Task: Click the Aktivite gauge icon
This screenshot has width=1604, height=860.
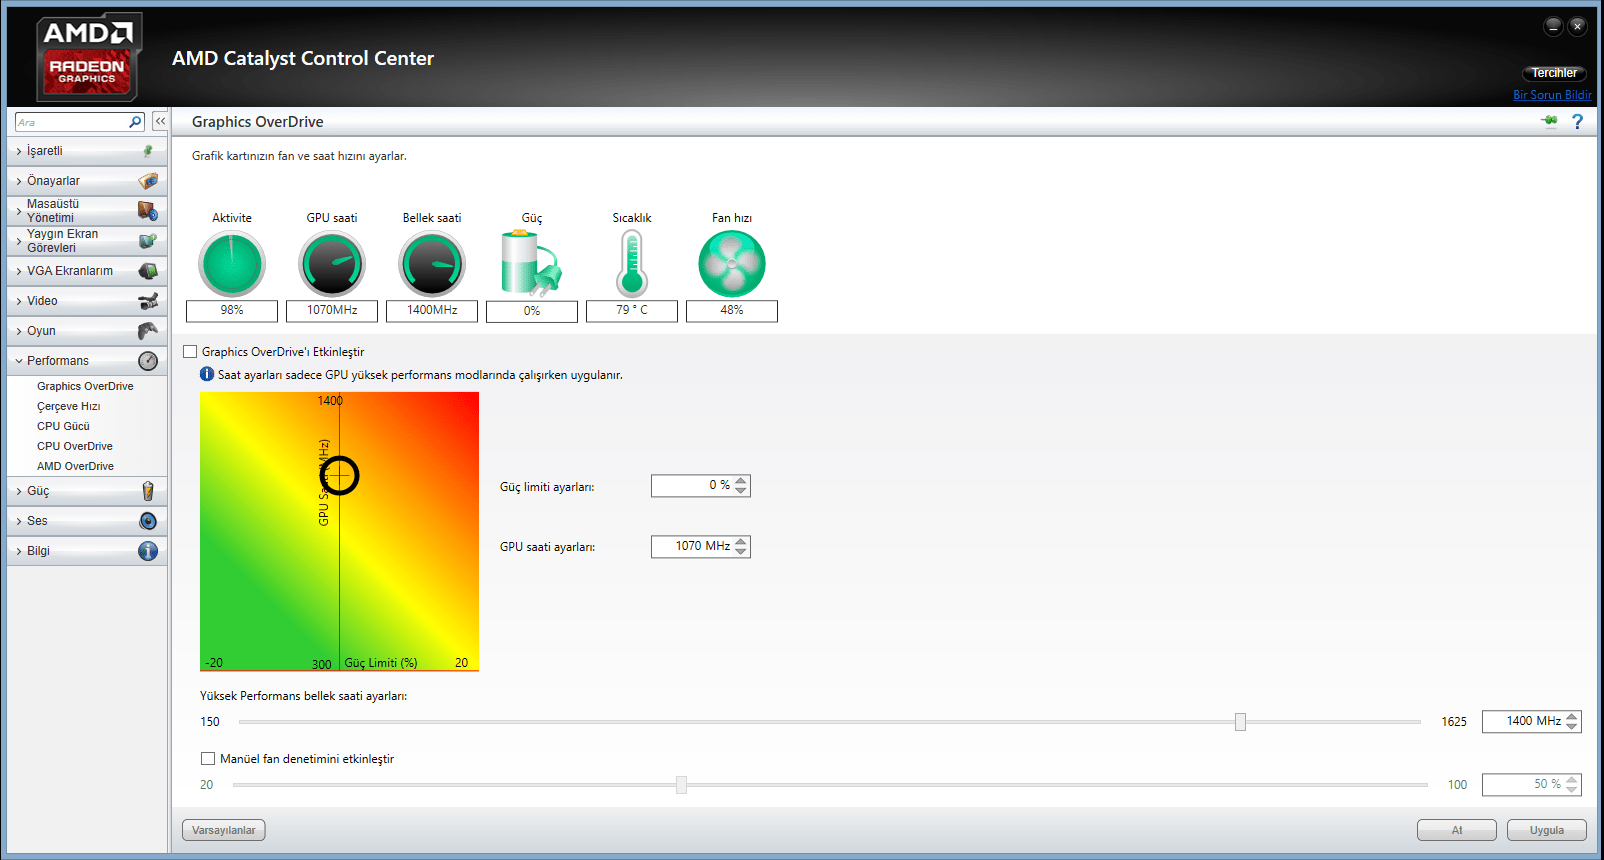Action: (x=232, y=264)
